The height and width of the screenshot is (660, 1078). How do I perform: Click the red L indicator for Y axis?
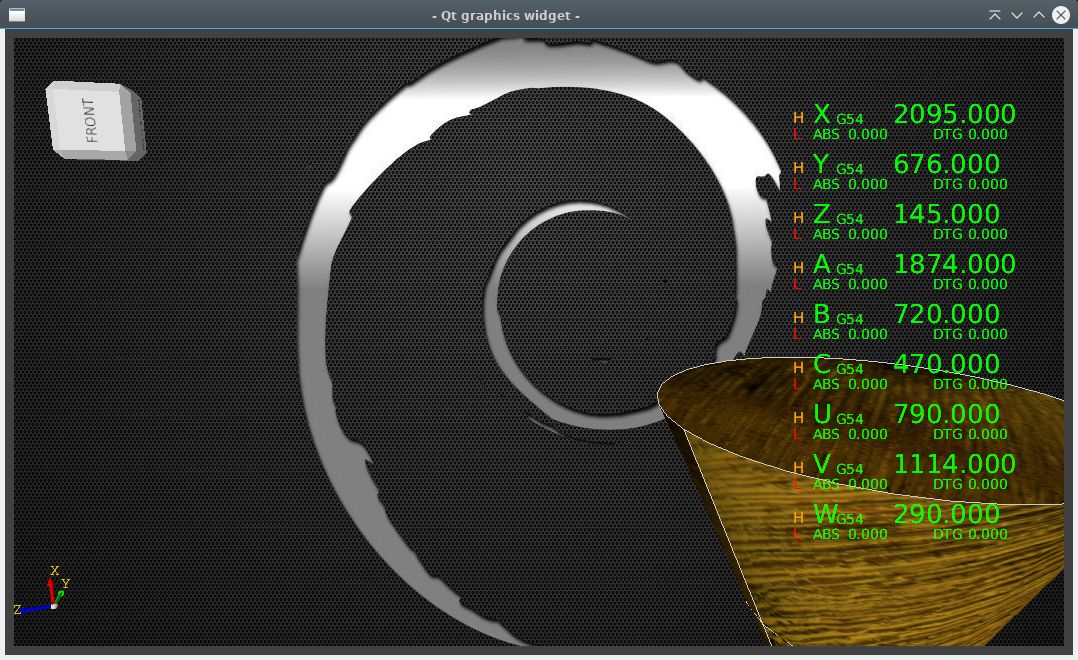(797, 184)
